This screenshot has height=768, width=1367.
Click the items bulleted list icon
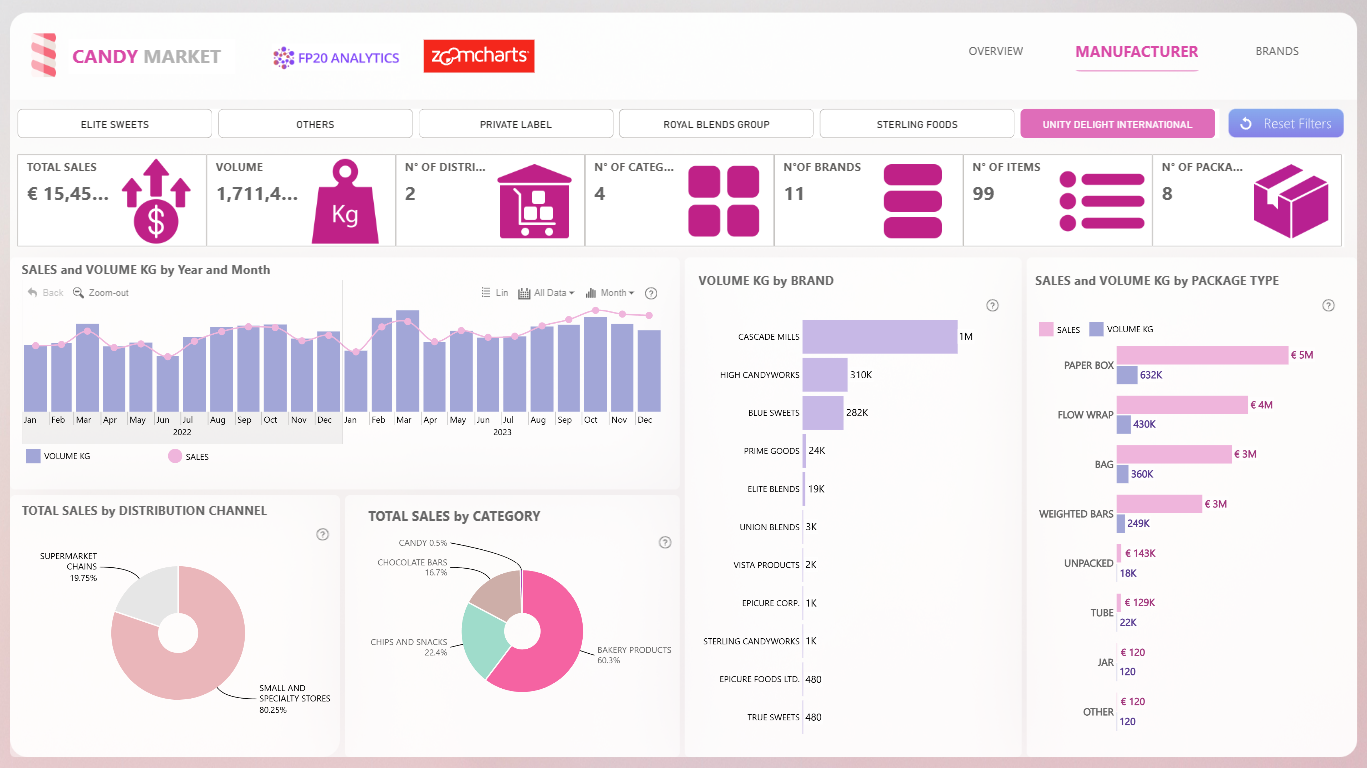pyautogui.click(x=1101, y=201)
